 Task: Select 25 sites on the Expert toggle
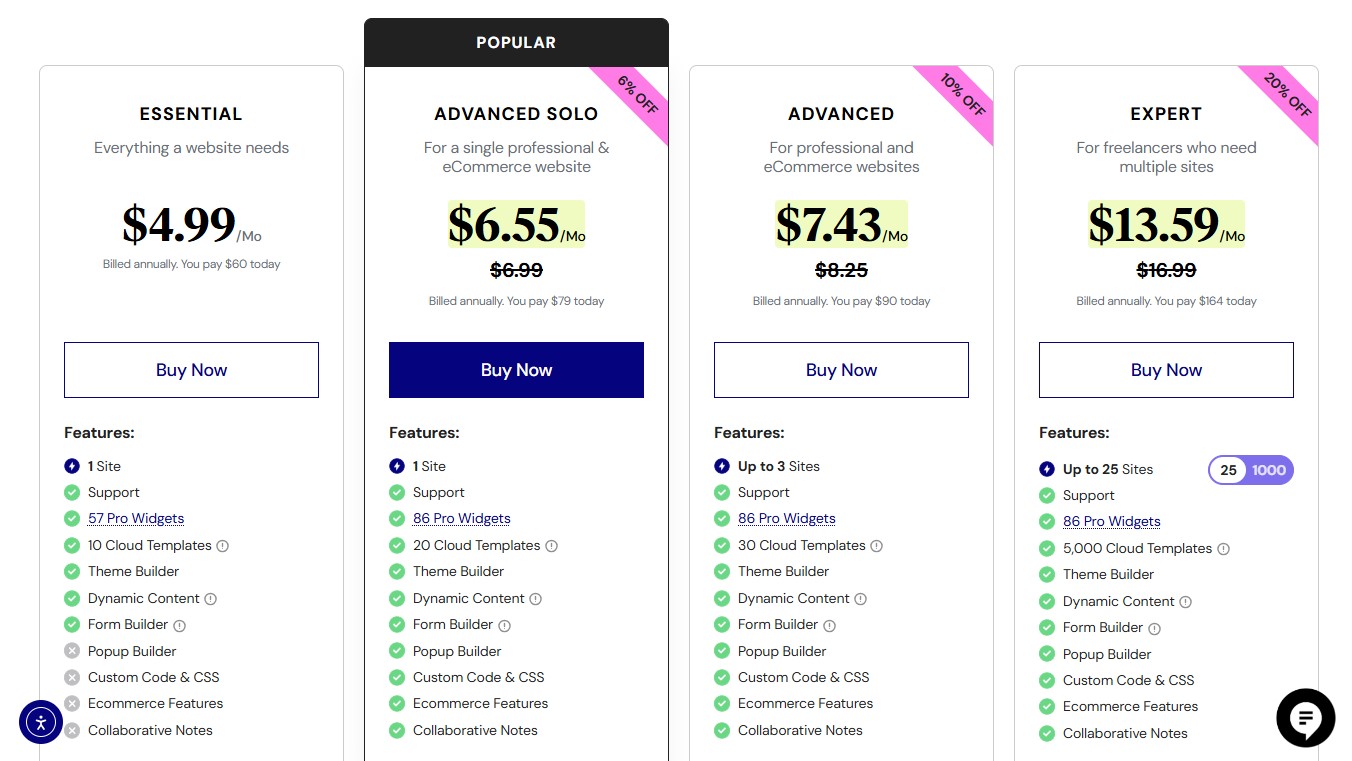tap(1227, 470)
